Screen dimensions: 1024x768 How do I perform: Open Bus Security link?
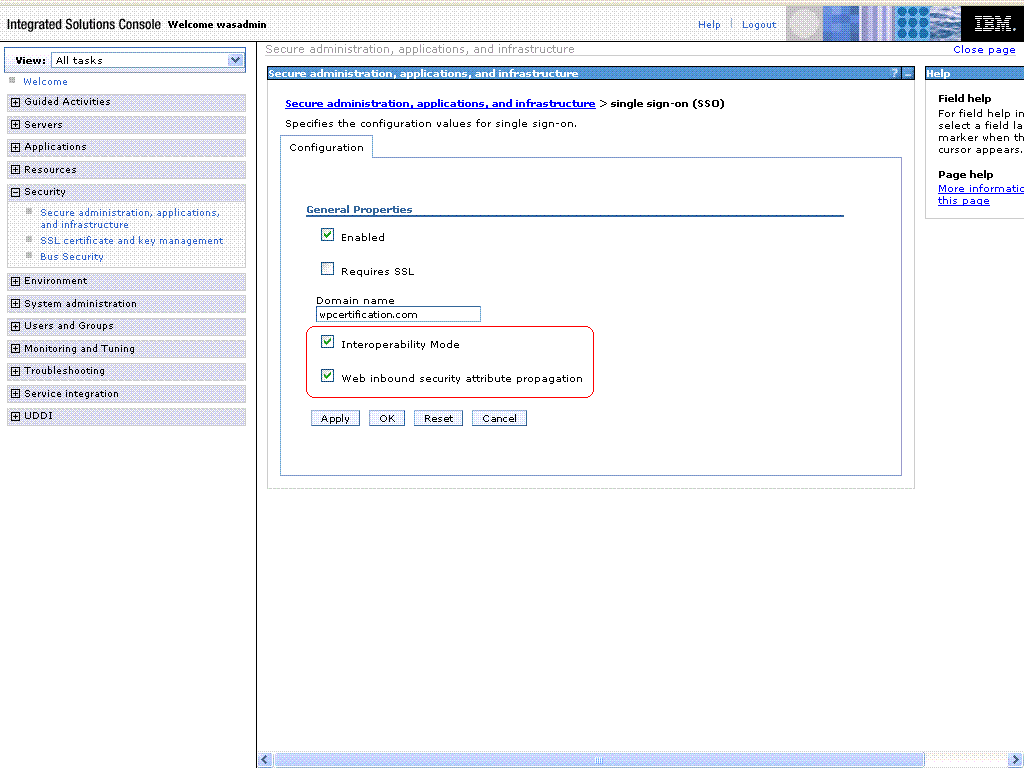72,257
